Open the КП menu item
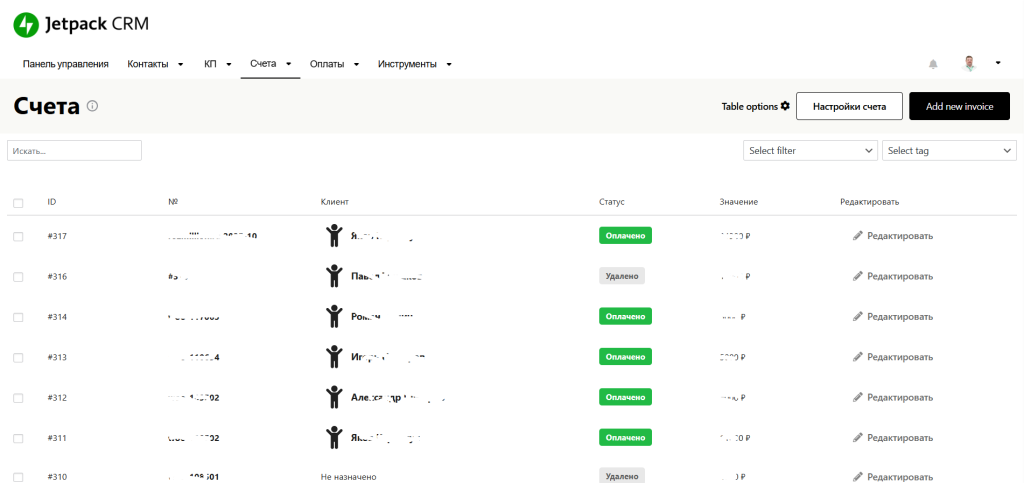Screen dimensions: 1024x483 coord(210,64)
